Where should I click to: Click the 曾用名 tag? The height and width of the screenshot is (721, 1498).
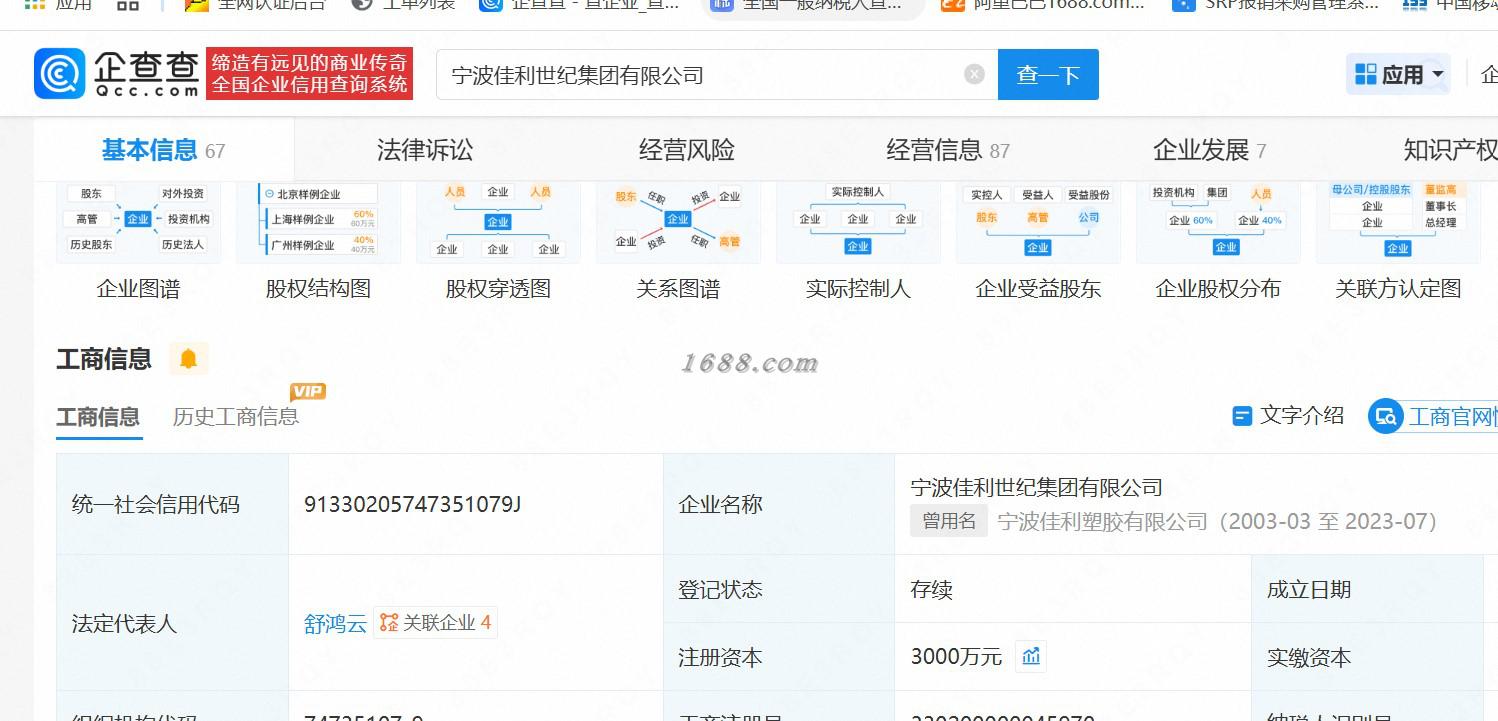click(x=948, y=521)
